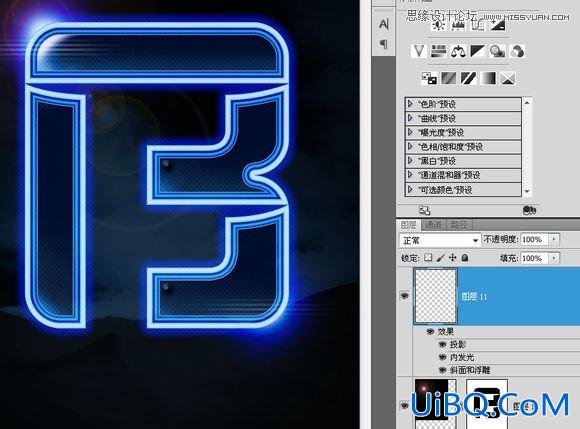Expand the "色阶"预设 presets
Screen dimensions: 580x429
pos(410,104)
